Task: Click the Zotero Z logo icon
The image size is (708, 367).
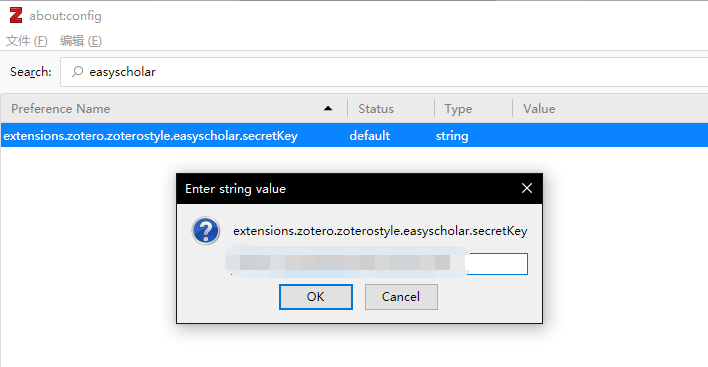Action: (x=16, y=15)
